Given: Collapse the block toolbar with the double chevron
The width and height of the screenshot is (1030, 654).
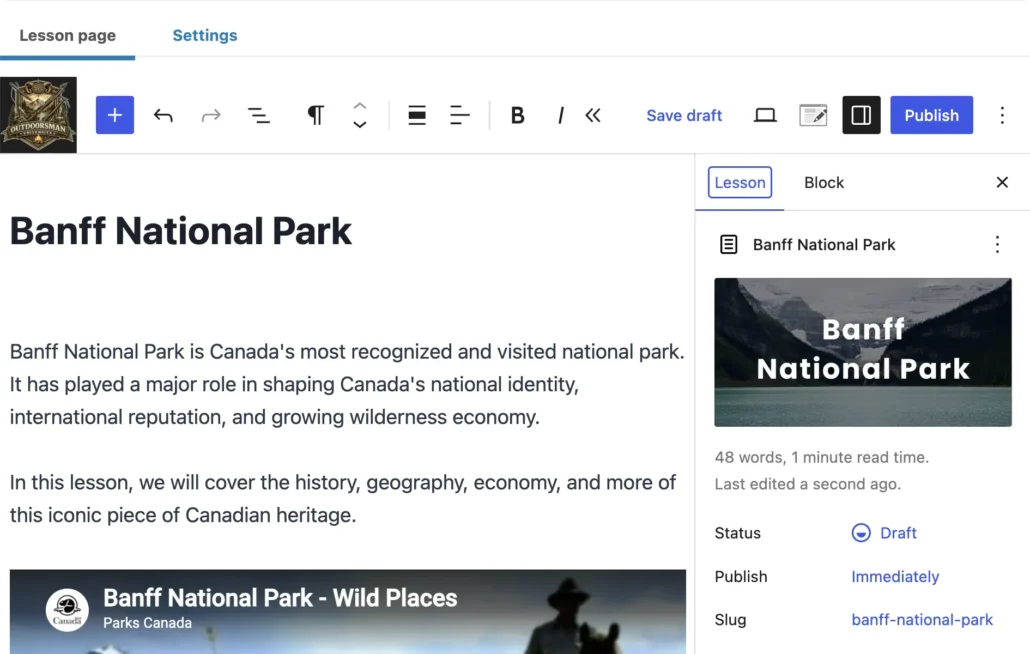Looking at the screenshot, I should point(593,116).
